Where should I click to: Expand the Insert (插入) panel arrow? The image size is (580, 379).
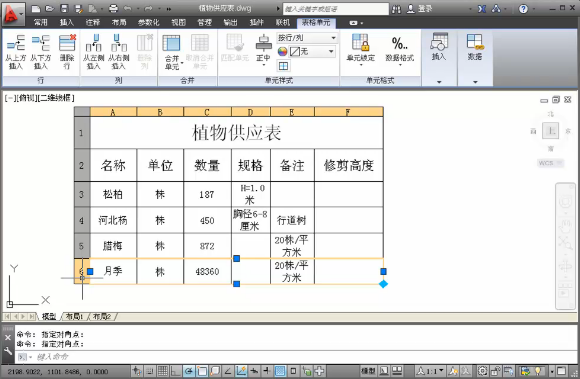point(439,82)
